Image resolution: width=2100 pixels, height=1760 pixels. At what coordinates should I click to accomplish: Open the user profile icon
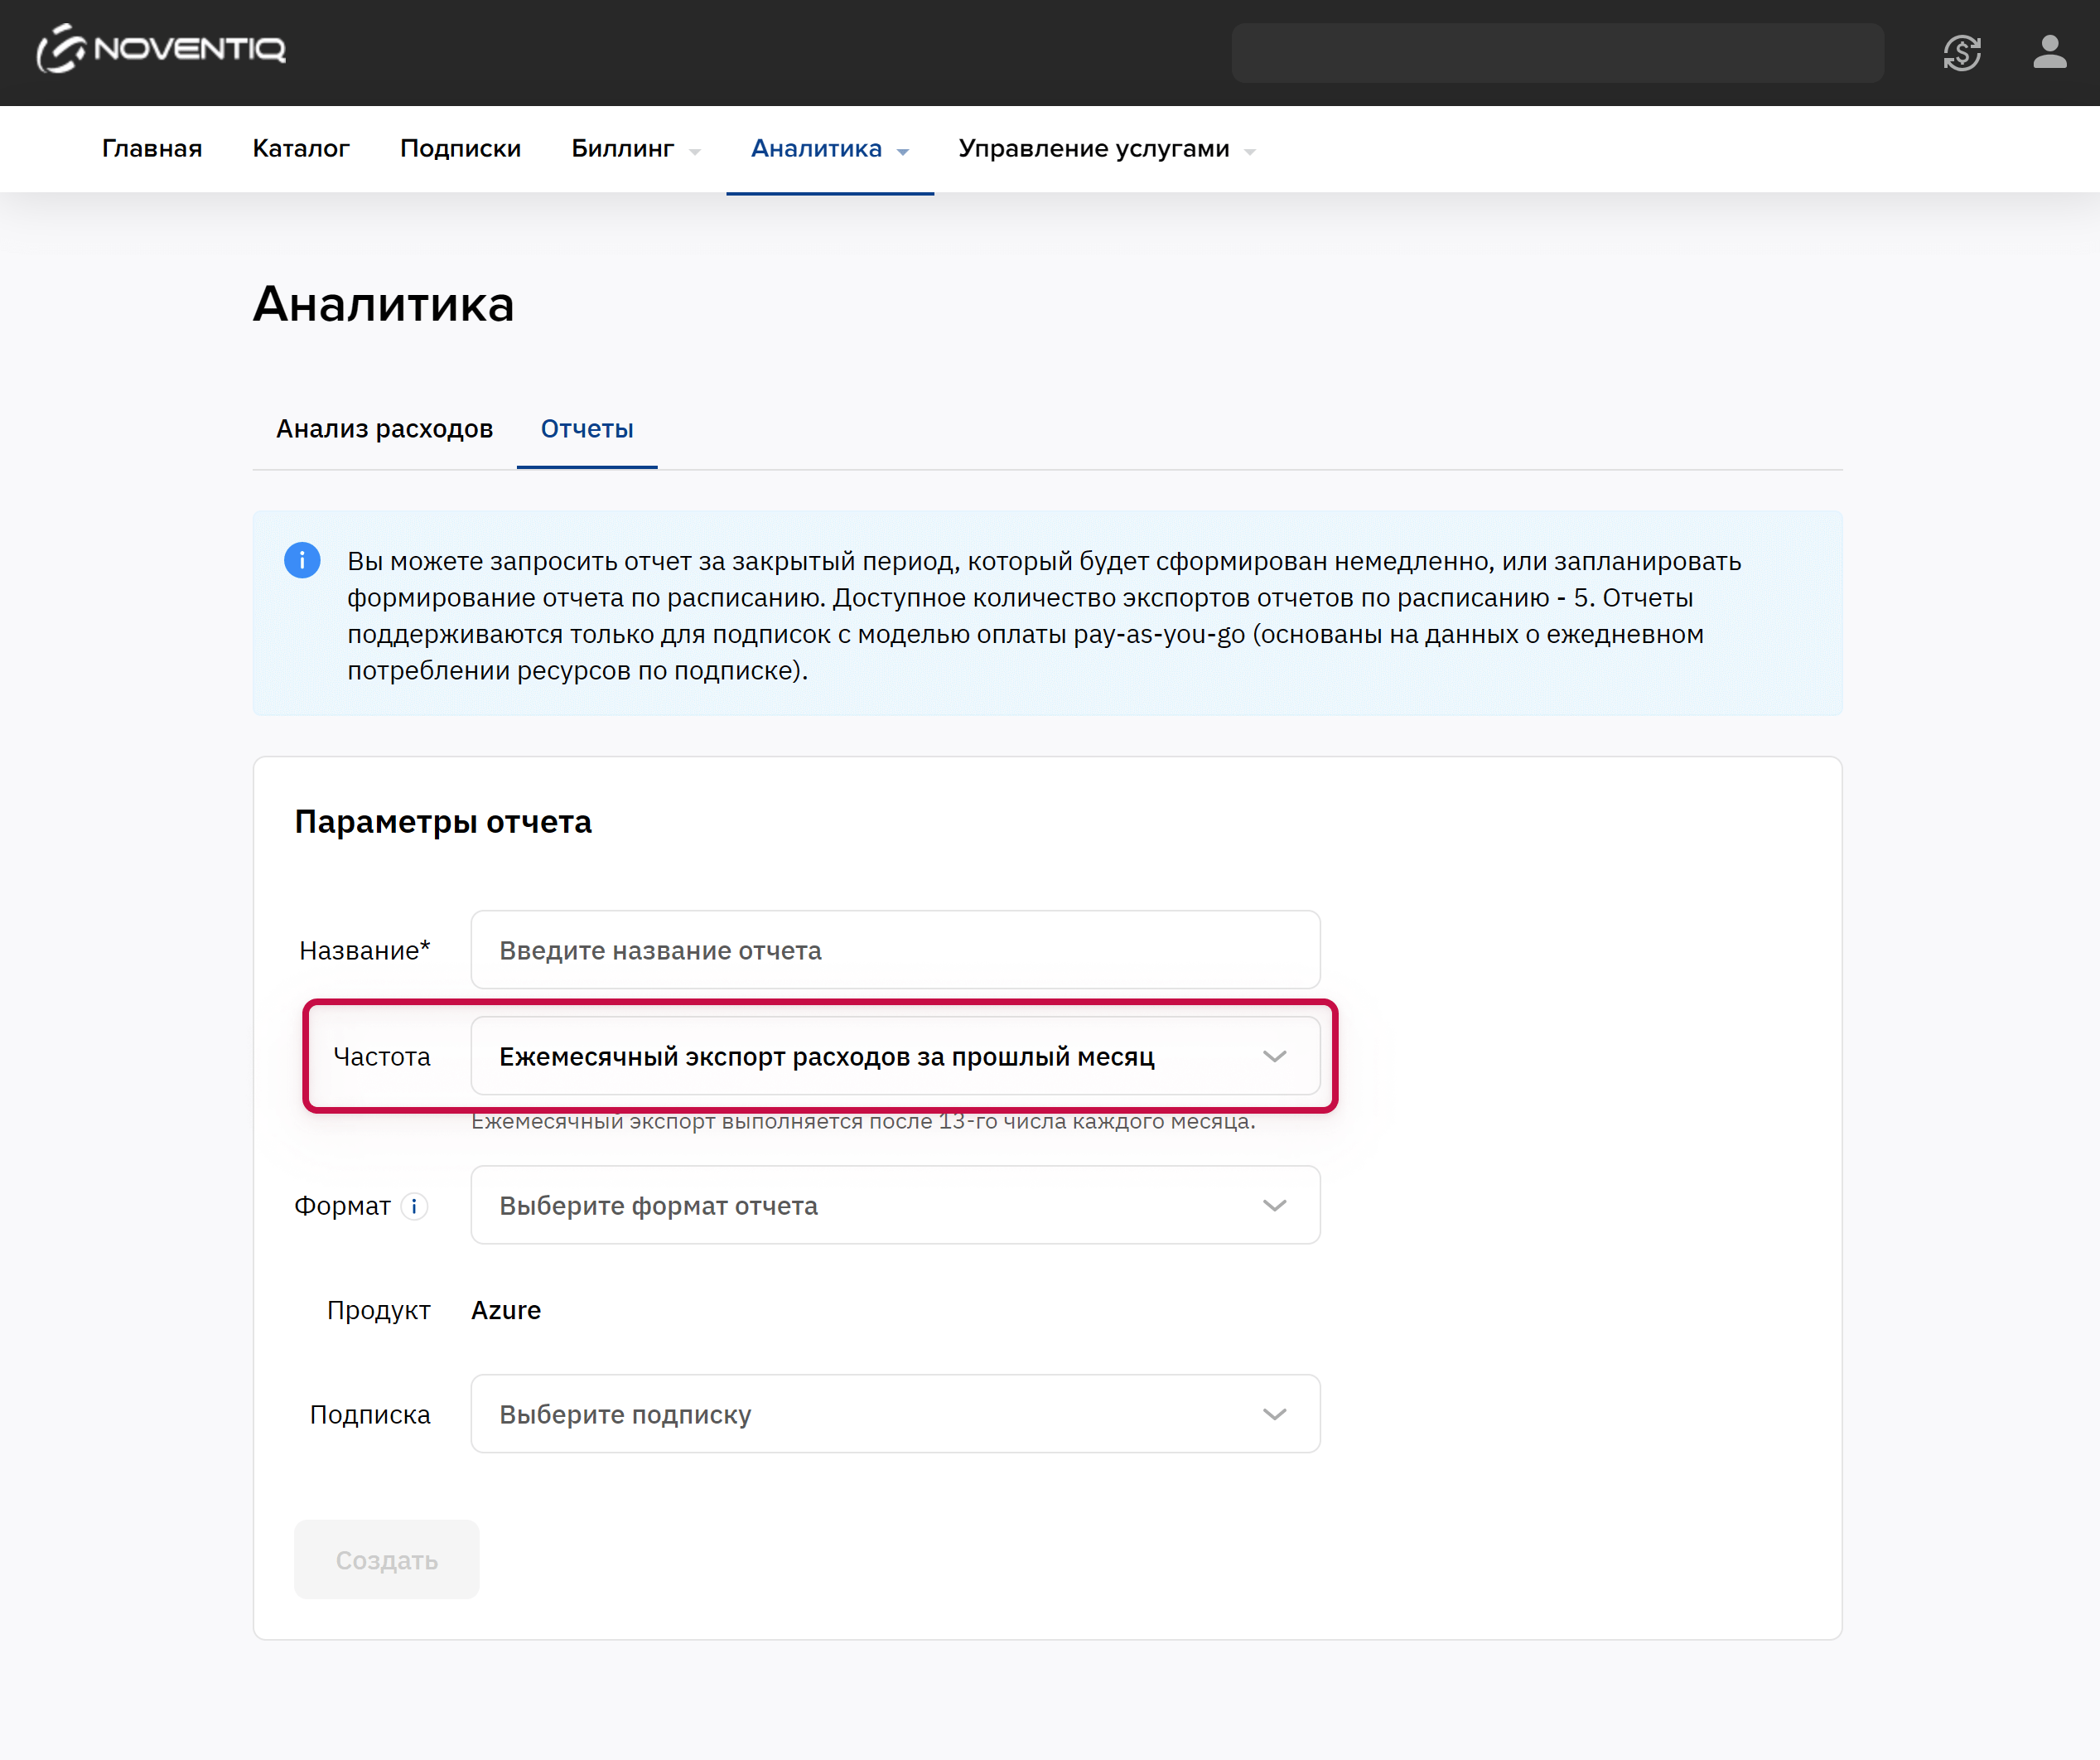[2049, 52]
